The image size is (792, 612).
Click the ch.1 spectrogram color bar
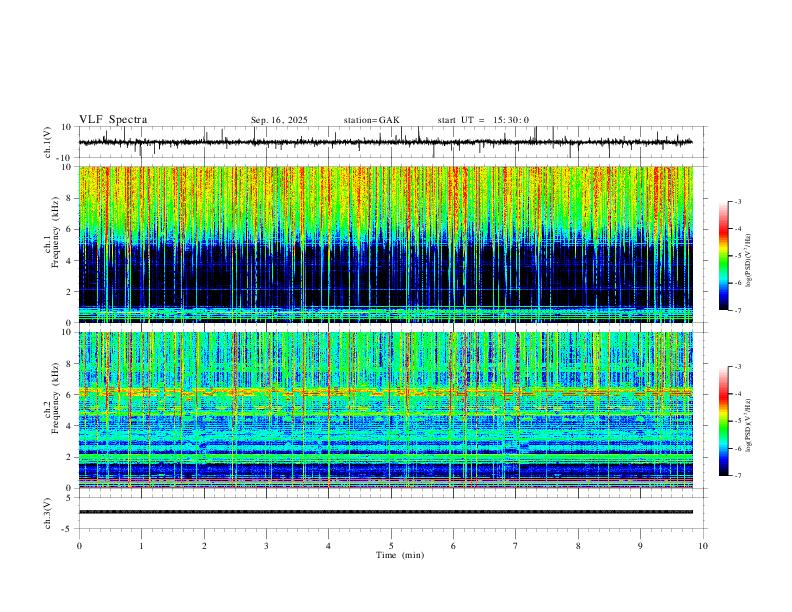(723, 256)
